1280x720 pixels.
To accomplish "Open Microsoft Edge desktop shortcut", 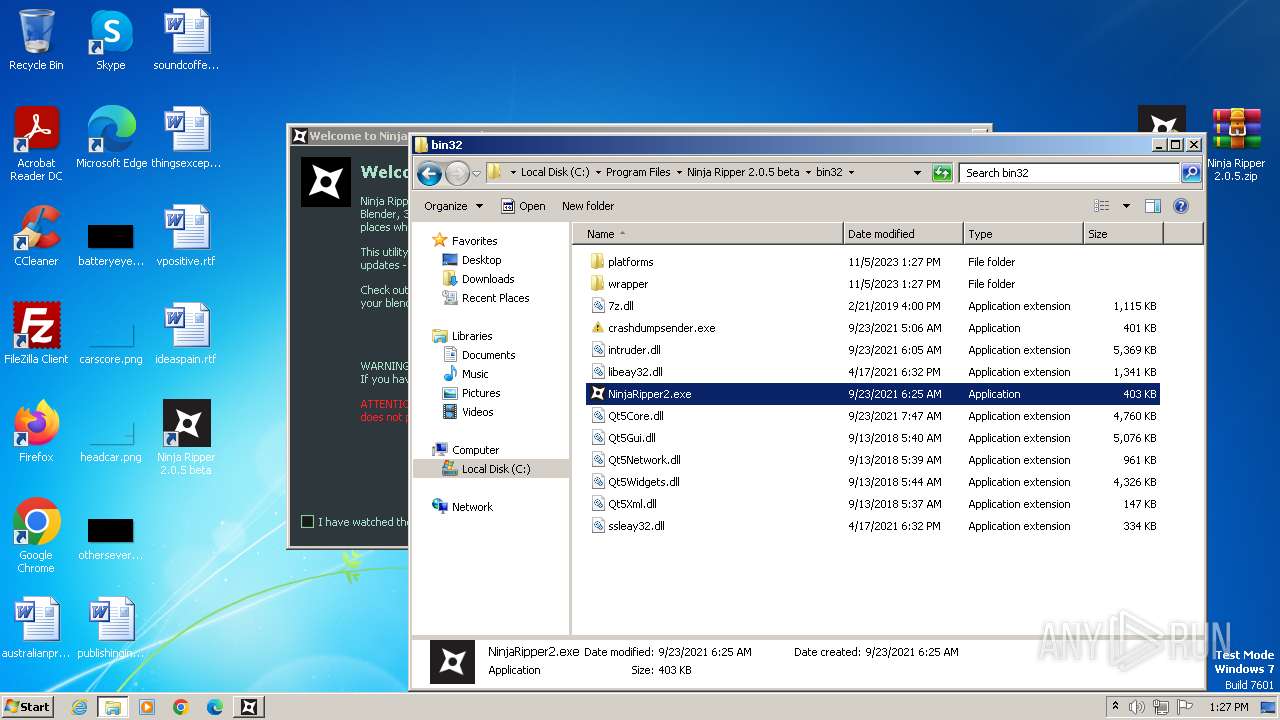I will pos(111,138).
